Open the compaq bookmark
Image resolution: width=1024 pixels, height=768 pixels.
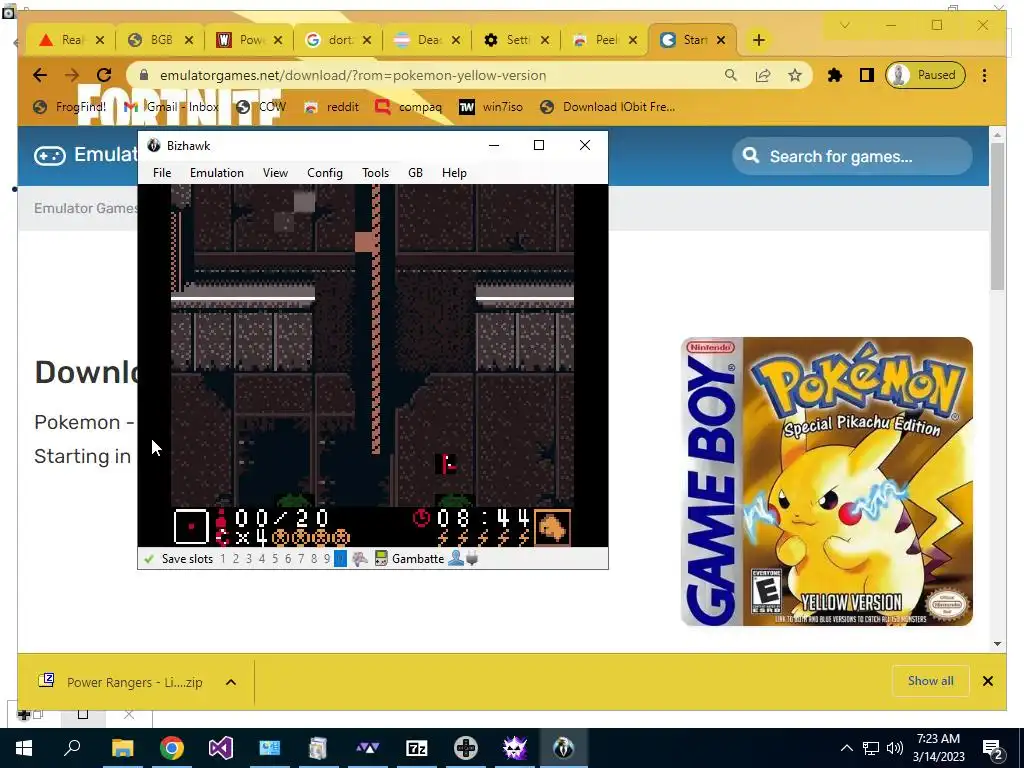409,107
